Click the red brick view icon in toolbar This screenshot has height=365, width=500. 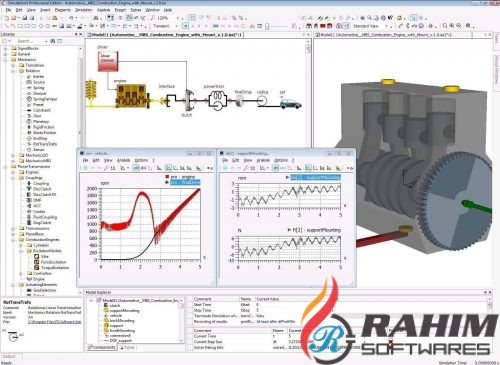click(323, 26)
